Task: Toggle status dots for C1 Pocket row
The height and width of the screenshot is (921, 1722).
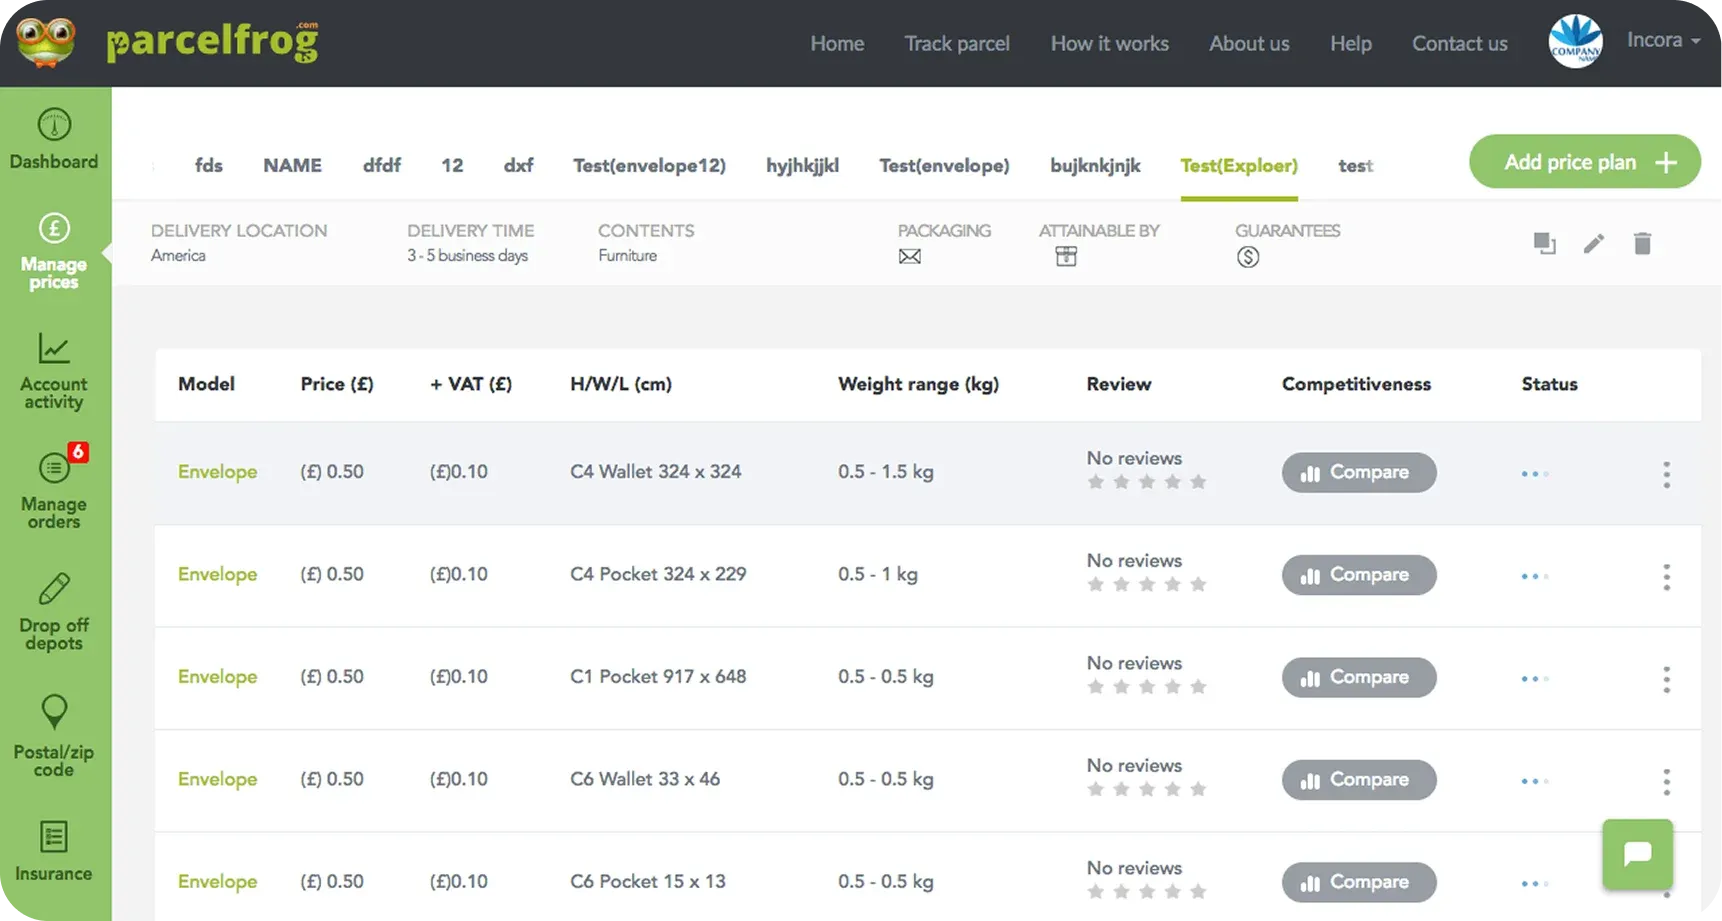Action: tap(1534, 679)
